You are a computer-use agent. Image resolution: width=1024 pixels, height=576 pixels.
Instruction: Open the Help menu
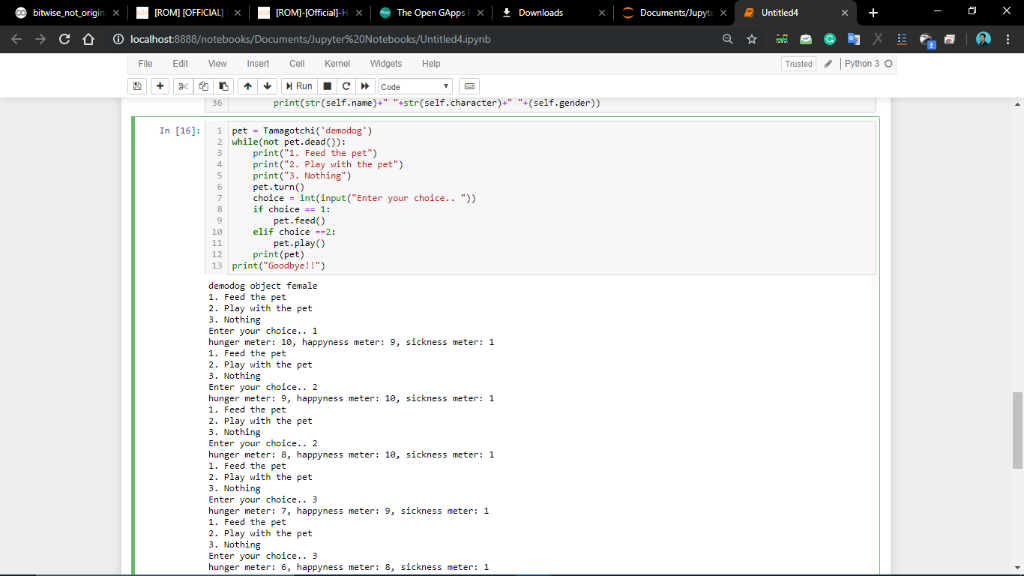click(x=431, y=64)
